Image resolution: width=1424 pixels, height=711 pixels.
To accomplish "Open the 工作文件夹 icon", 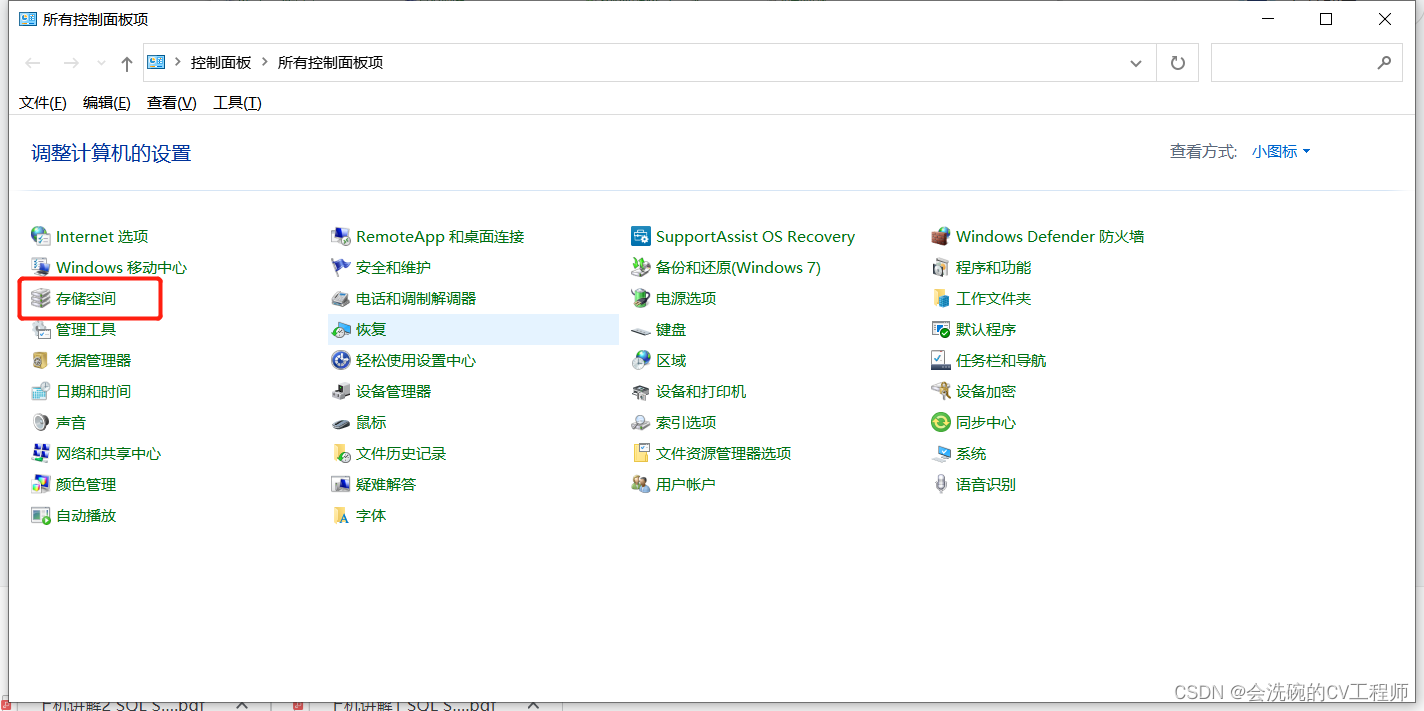I will (x=940, y=298).
